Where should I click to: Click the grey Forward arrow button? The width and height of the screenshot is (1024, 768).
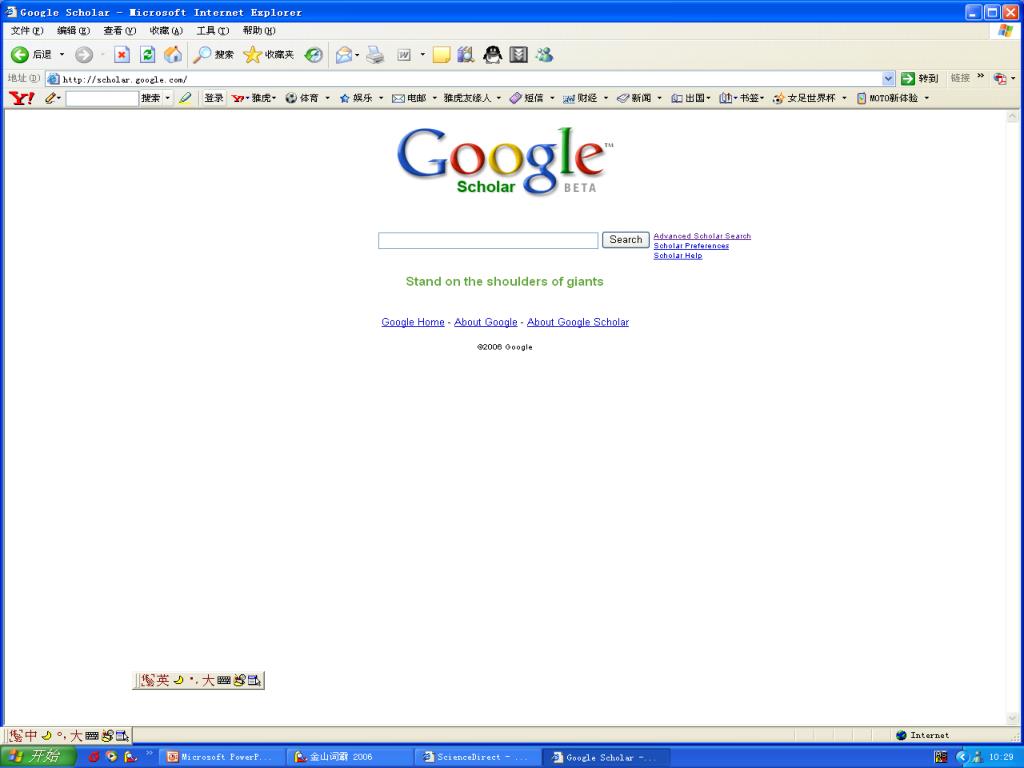pyautogui.click(x=84, y=55)
